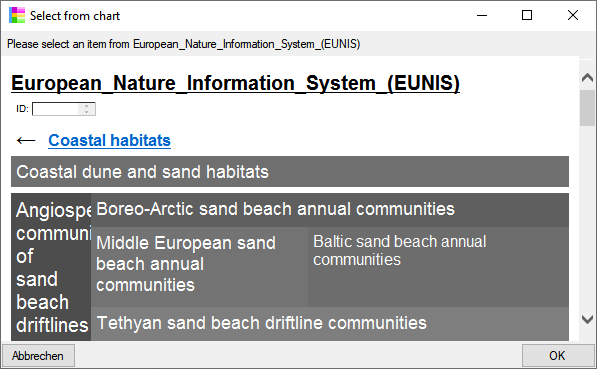Click into the ID input field
This screenshot has height=369, width=597.
tap(56, 109)
